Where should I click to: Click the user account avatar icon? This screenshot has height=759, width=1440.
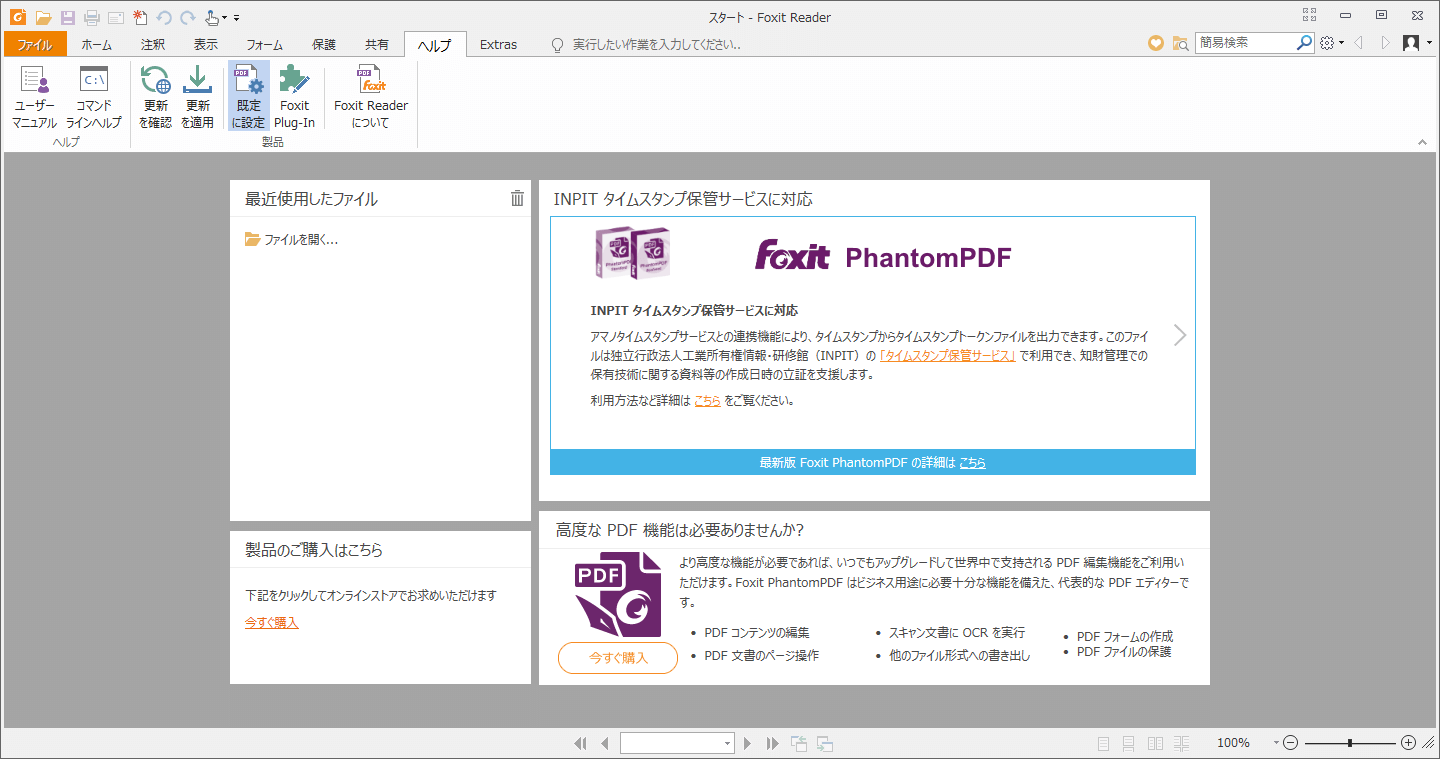click(x=1411, y=43)
